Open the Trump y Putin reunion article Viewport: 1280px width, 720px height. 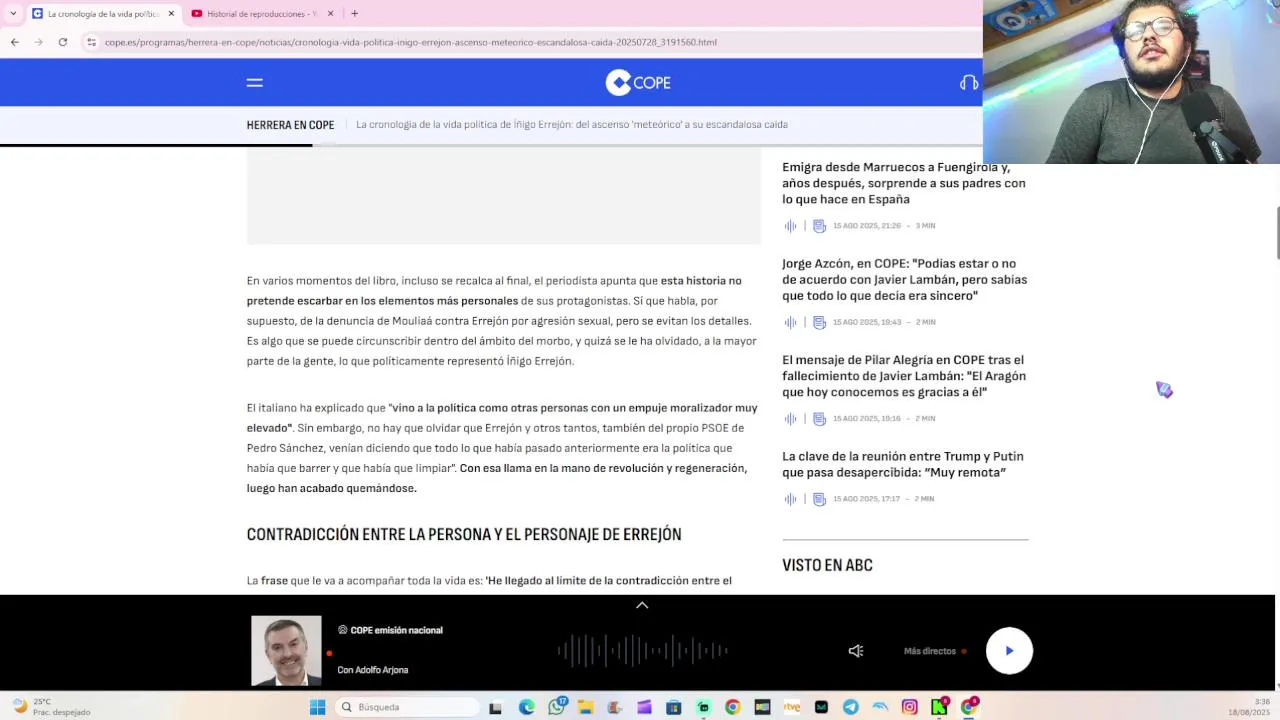click(x=902, y=464)
